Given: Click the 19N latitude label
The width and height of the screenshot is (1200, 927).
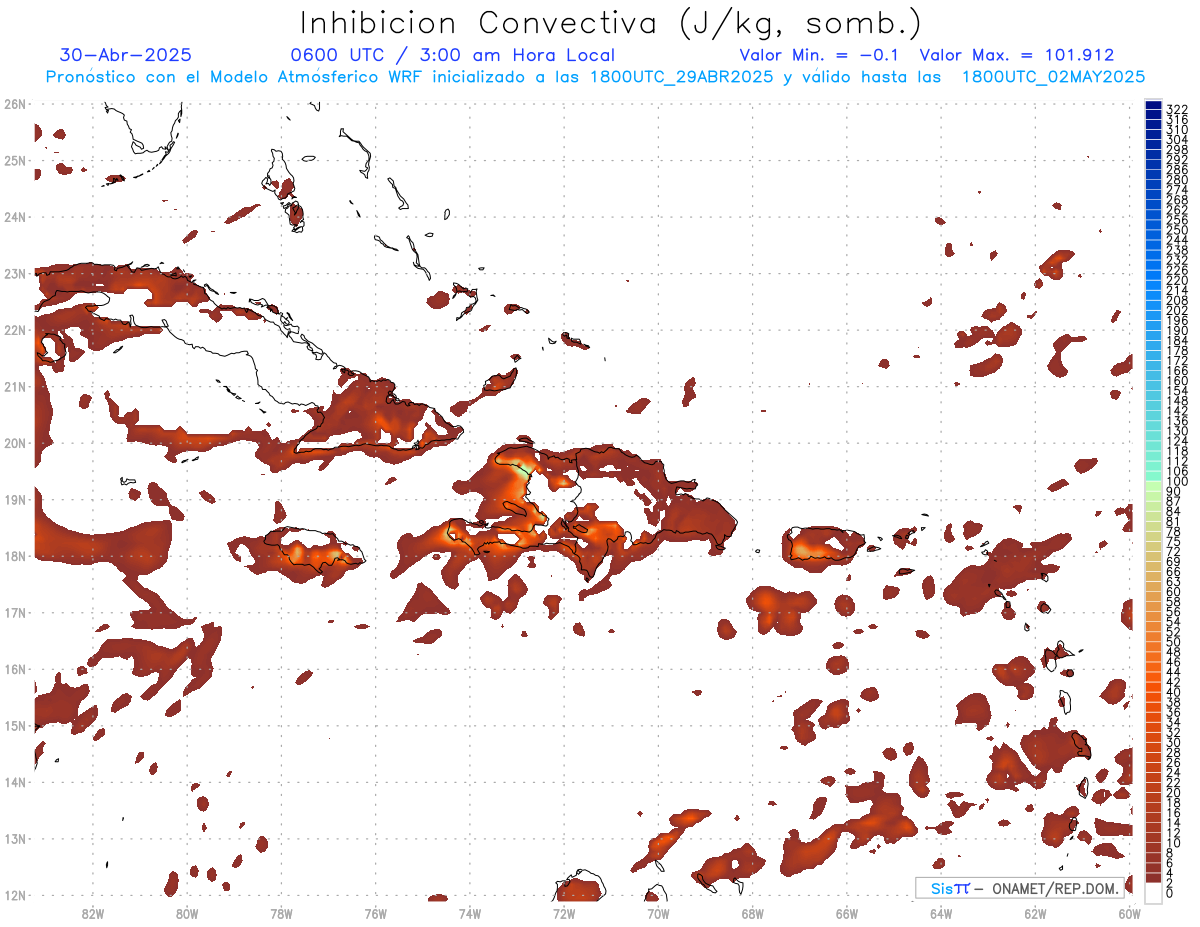Looking at the screenshot, I should click(15, 500).
